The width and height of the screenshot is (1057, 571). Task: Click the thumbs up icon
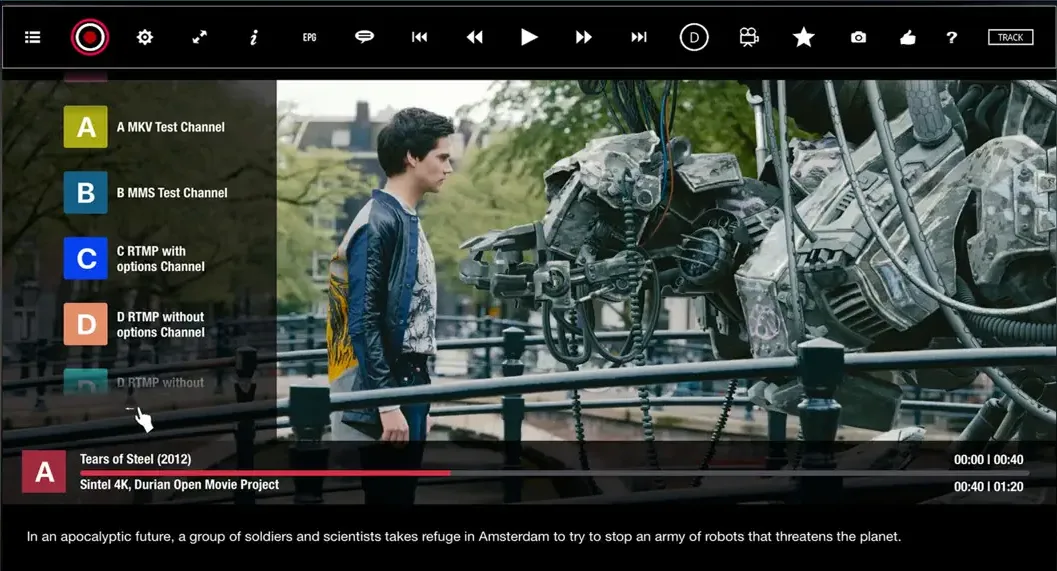907,38
